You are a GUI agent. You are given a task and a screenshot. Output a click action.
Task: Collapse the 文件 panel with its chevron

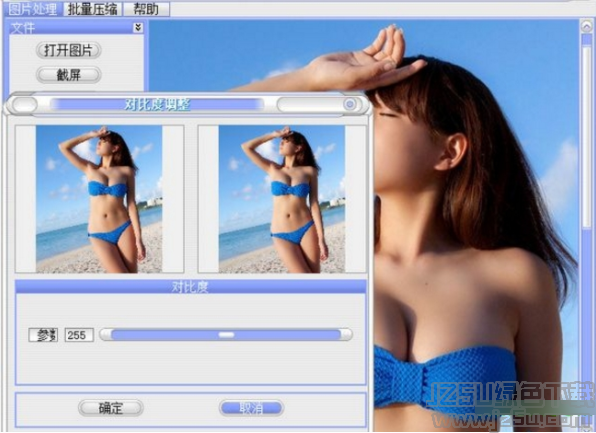(x=138, y=27)
